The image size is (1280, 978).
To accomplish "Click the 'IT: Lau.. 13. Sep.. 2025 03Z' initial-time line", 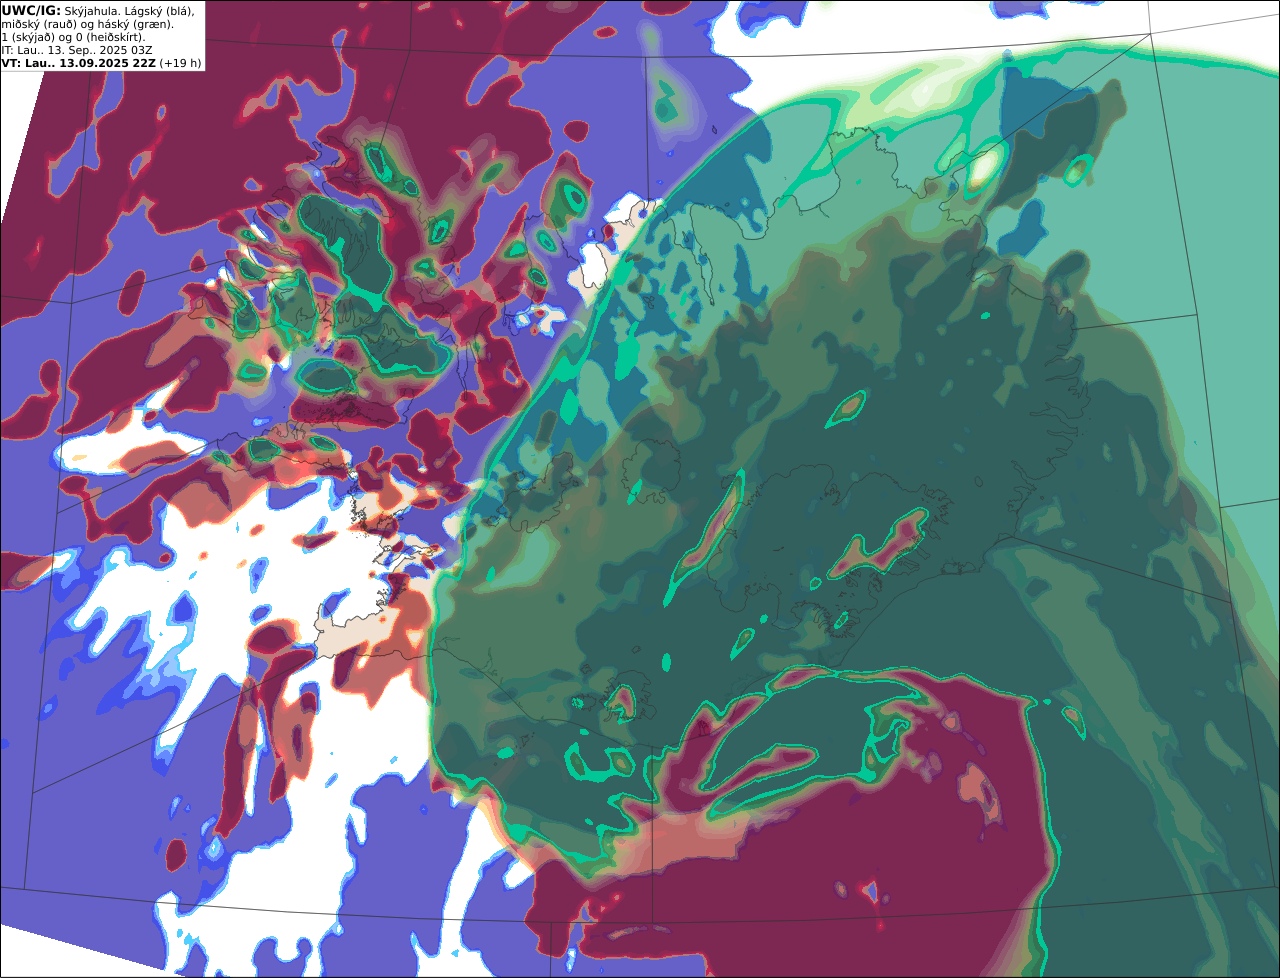I will tap(77, 50).
